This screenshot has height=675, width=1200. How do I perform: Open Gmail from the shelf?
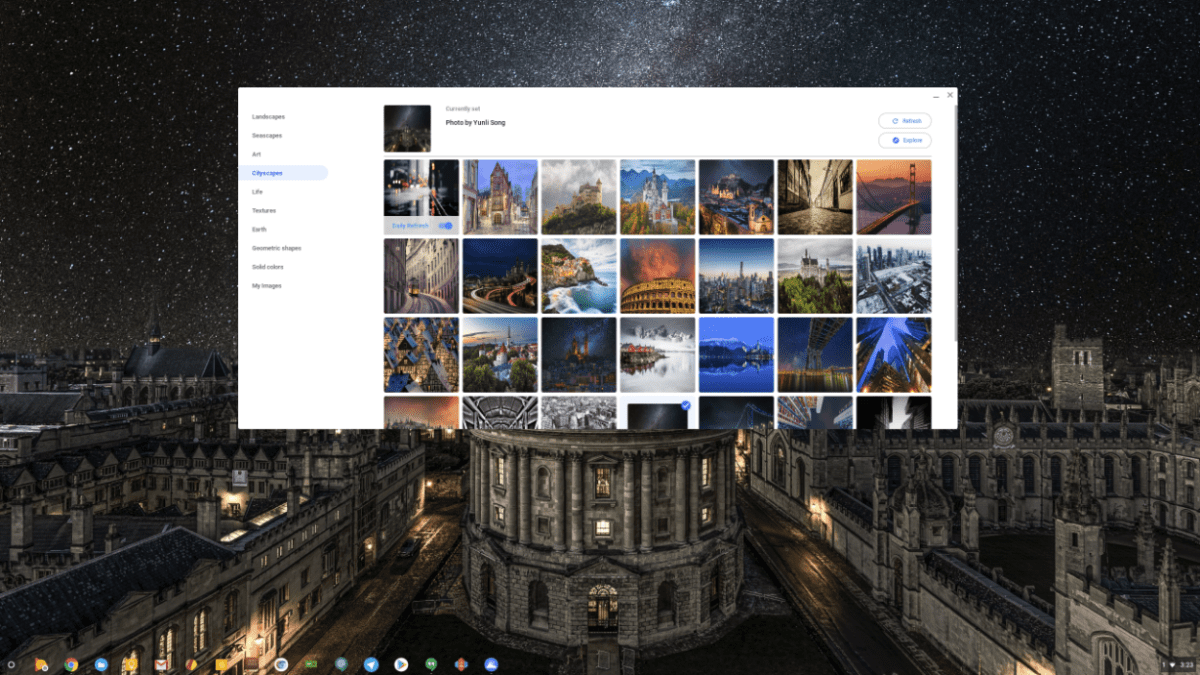tap(160, 664)
